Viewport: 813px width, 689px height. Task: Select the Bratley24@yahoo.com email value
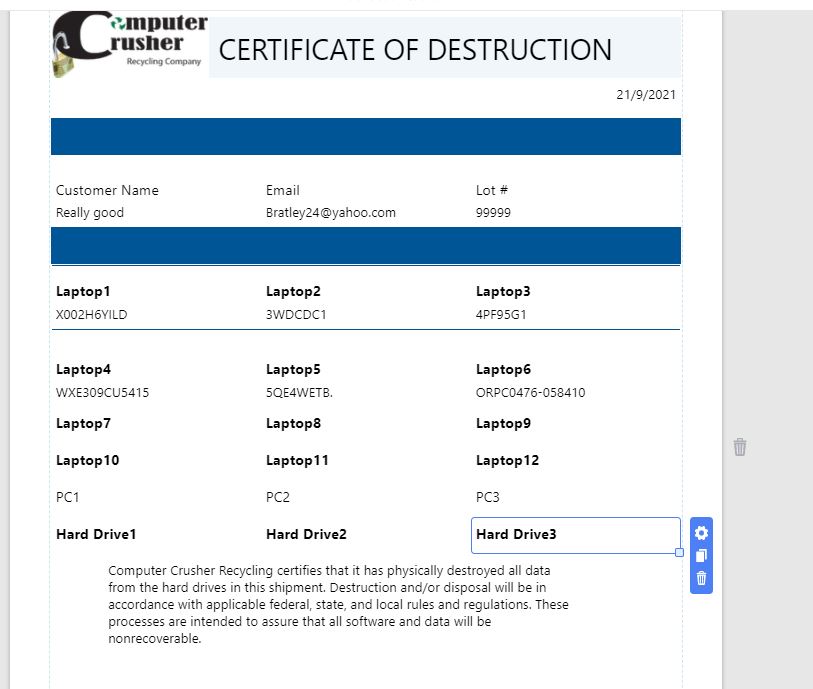[331, 213]
